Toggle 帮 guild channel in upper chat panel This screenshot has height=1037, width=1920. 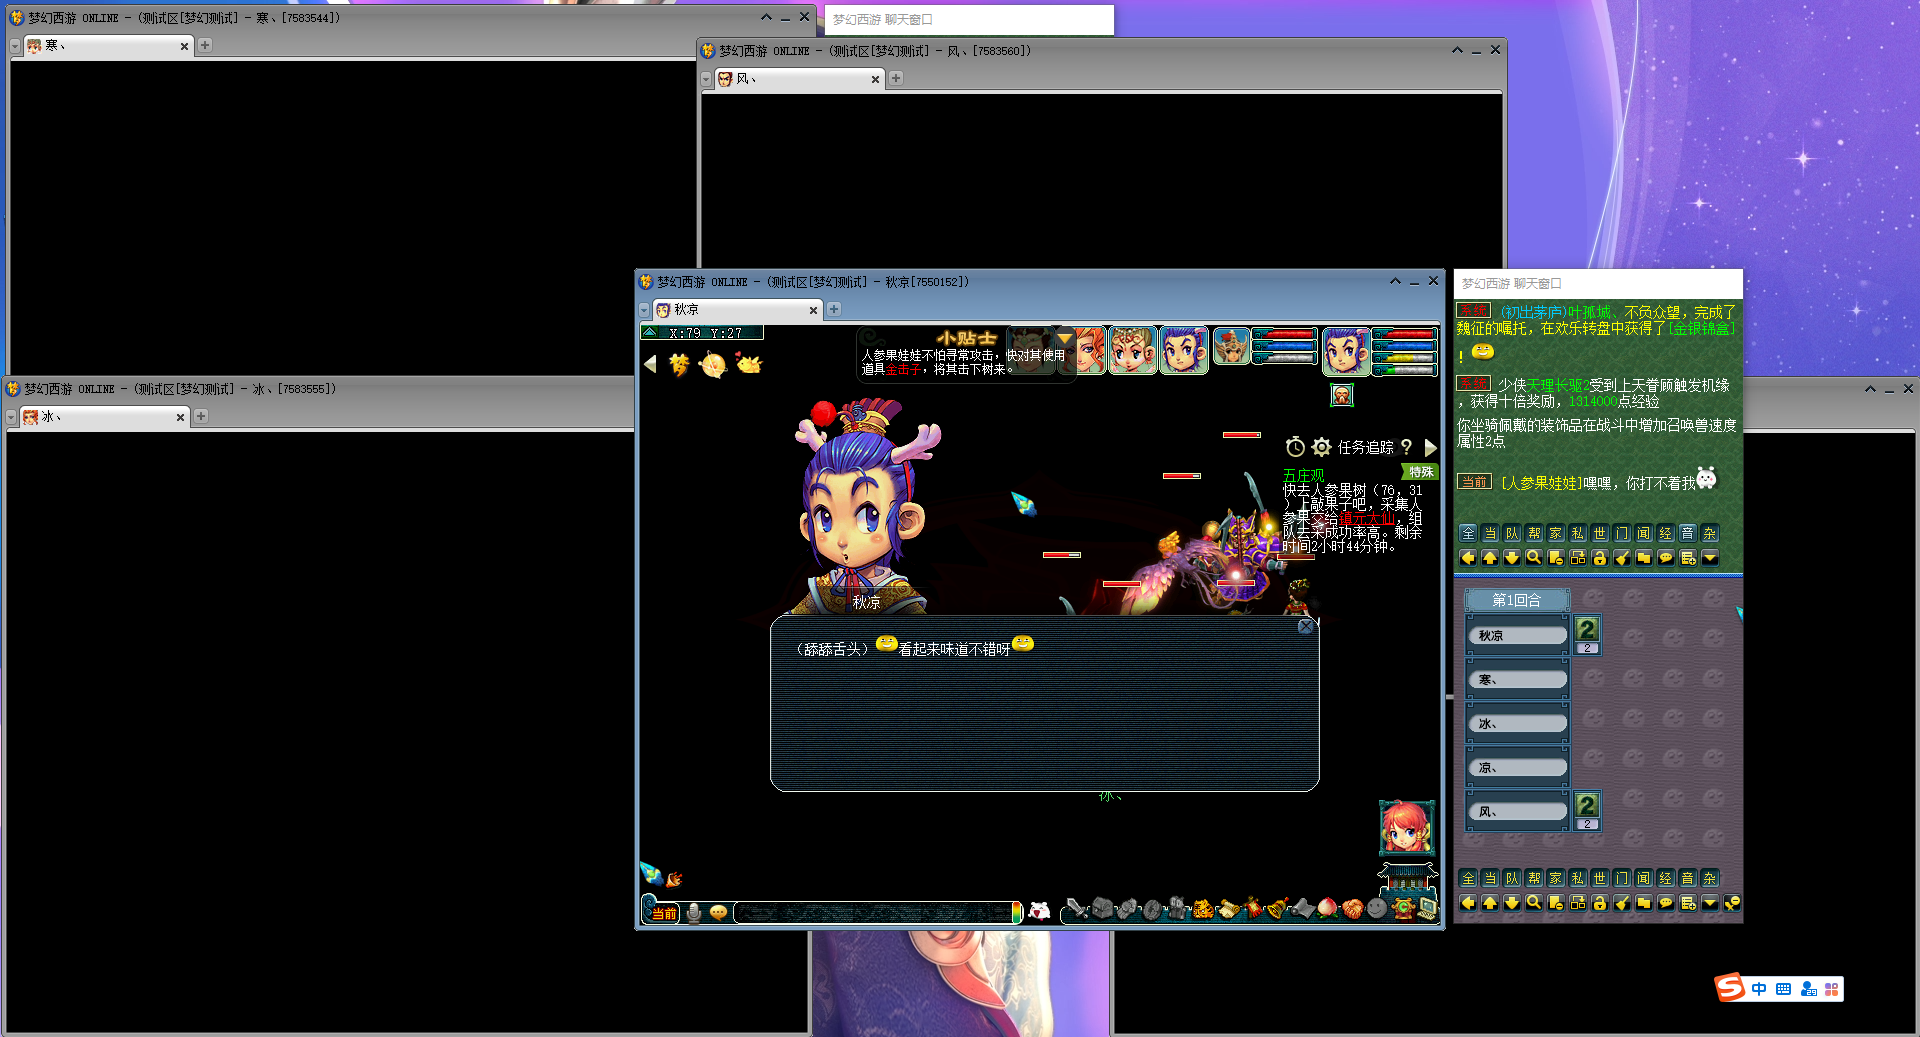1534,533
